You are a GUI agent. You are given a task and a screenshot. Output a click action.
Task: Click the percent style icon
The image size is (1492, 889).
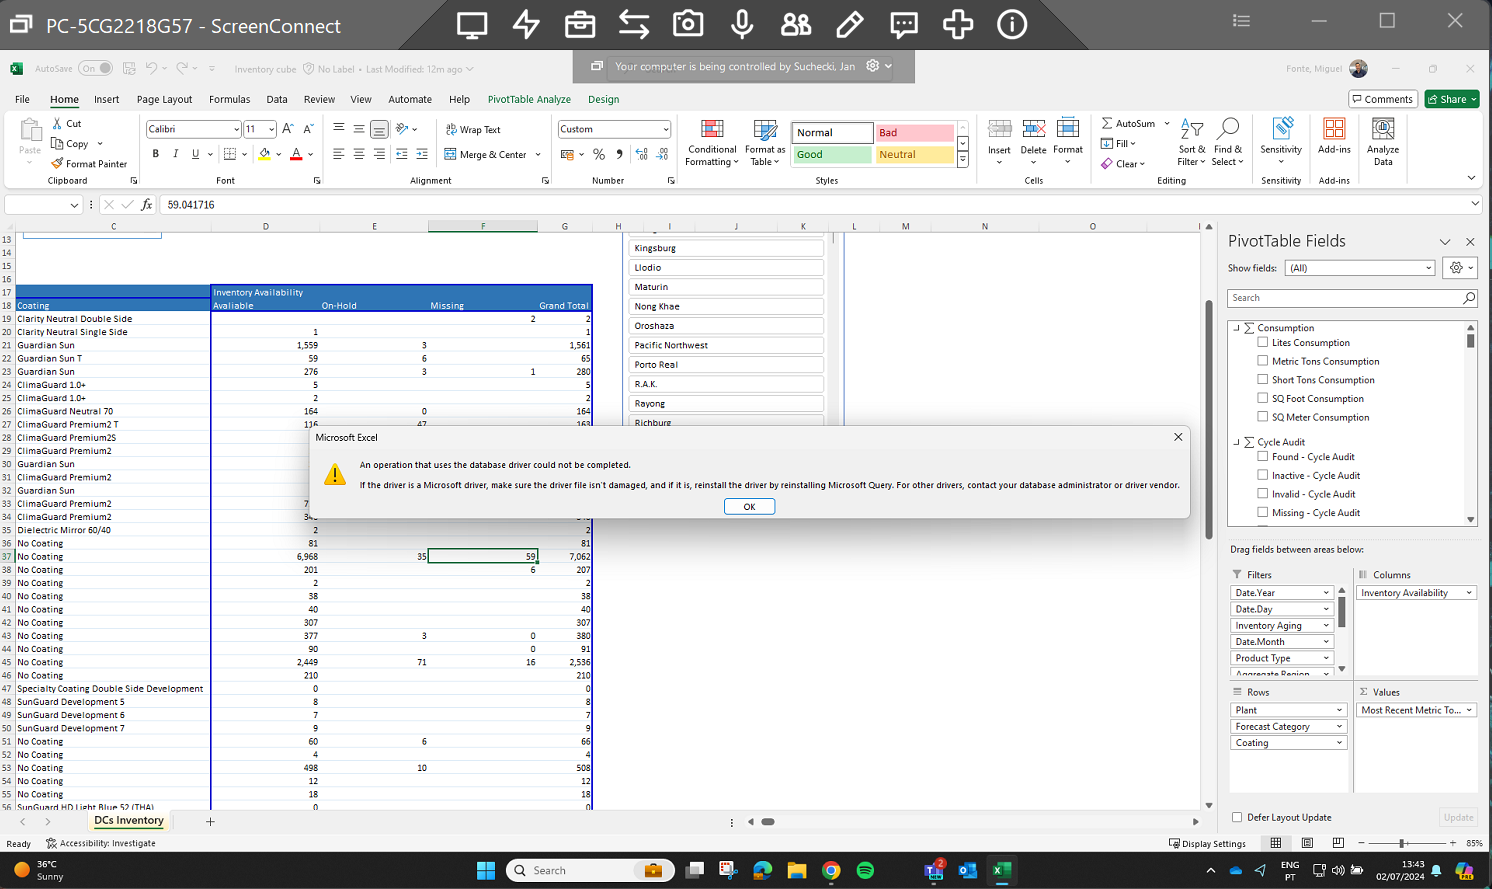point(599,154)
